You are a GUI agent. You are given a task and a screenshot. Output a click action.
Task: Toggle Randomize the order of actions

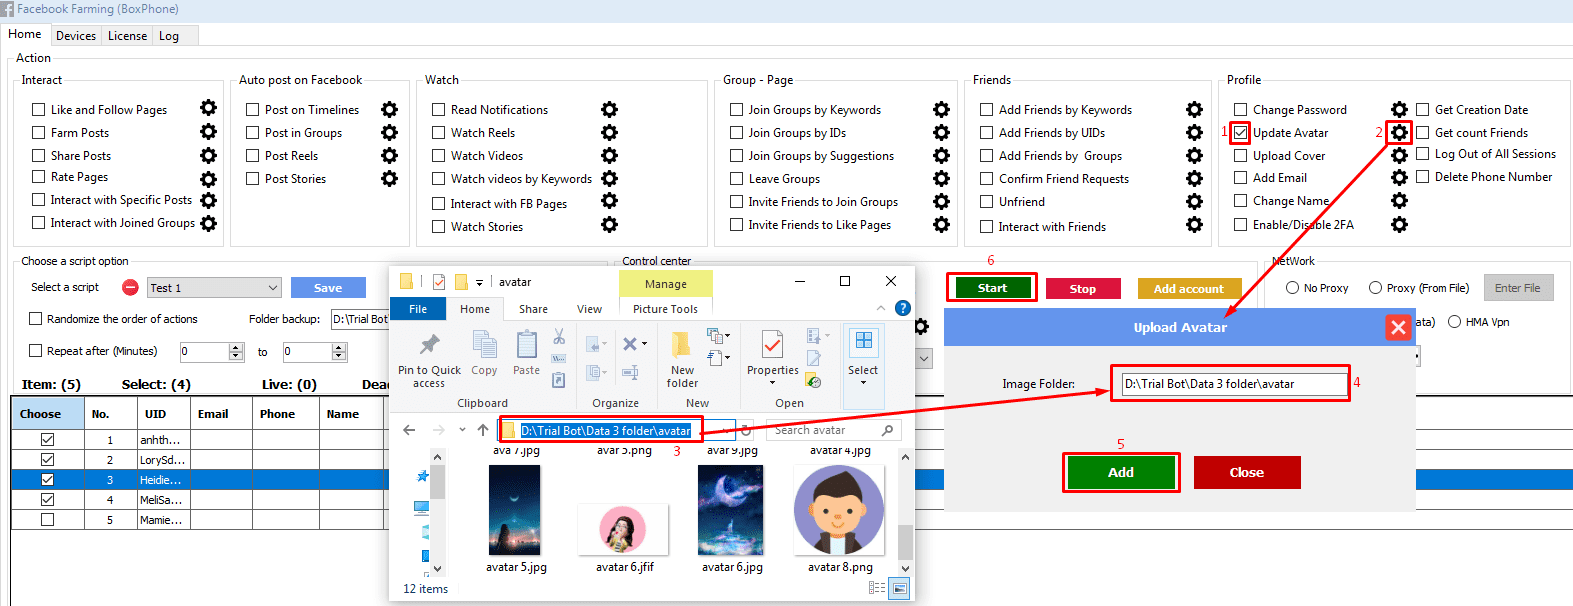pyautogui.click(x=35, y=319)
